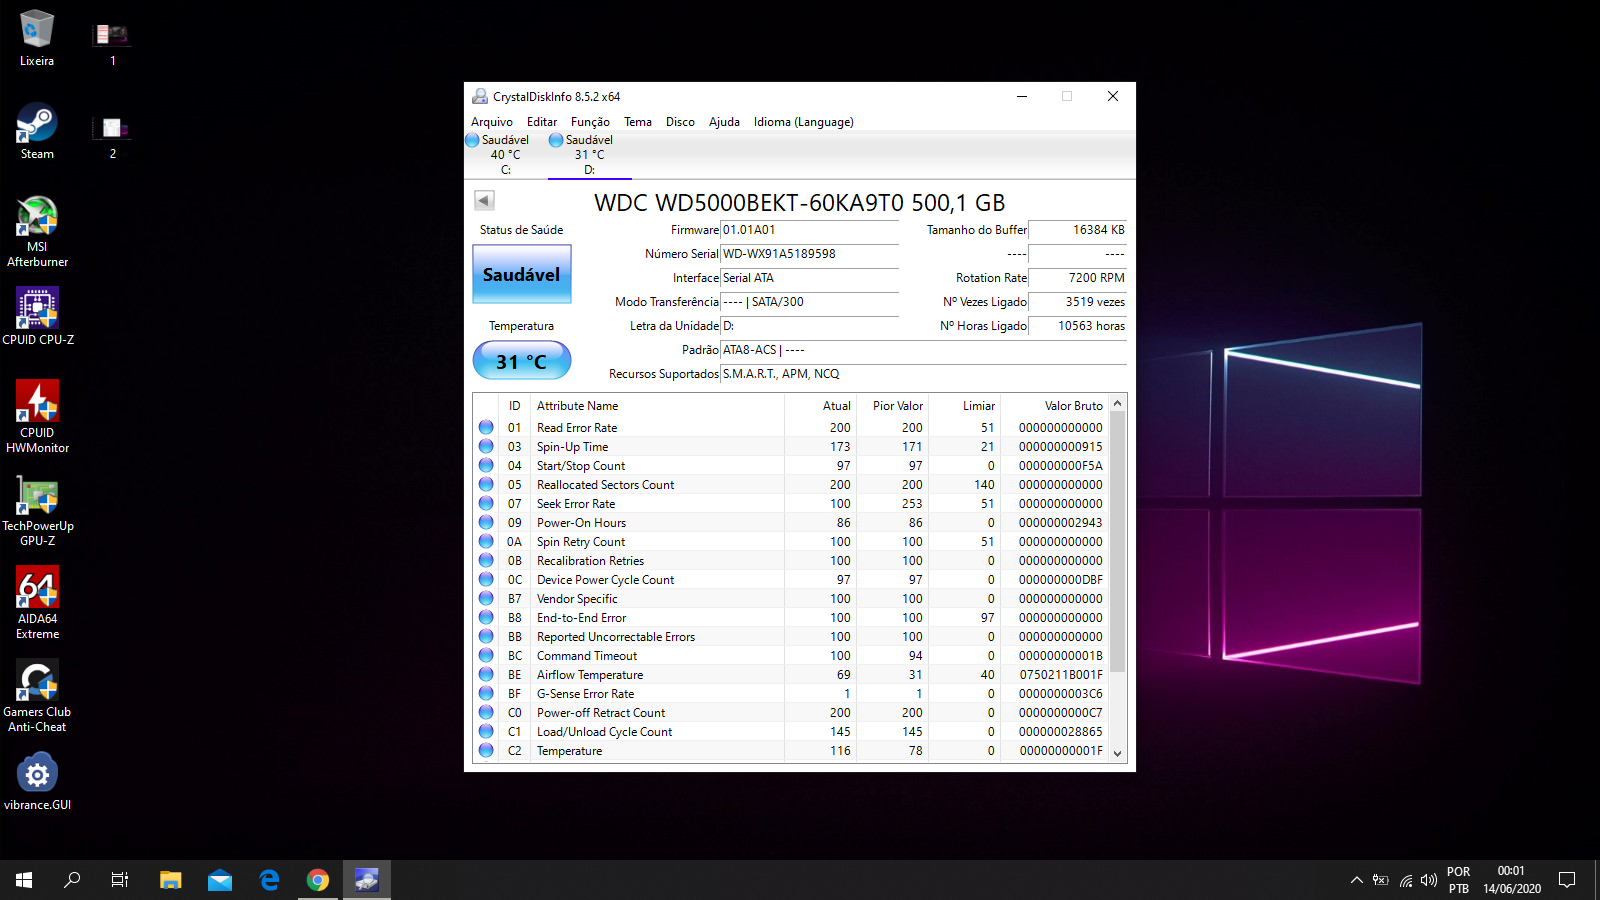Select the Load/Unload Cycle Count row
Screen dimensions: 1600x900
coord(791,732)
